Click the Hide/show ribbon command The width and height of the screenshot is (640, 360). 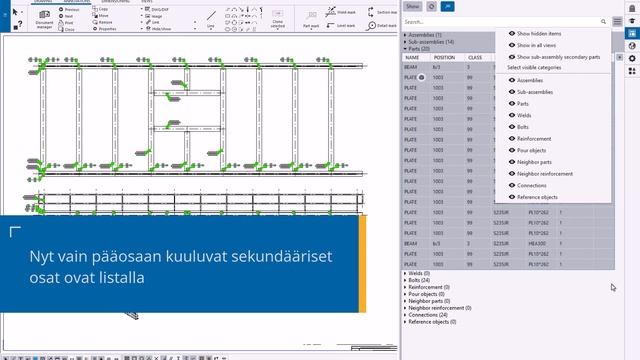click(158, 29)
